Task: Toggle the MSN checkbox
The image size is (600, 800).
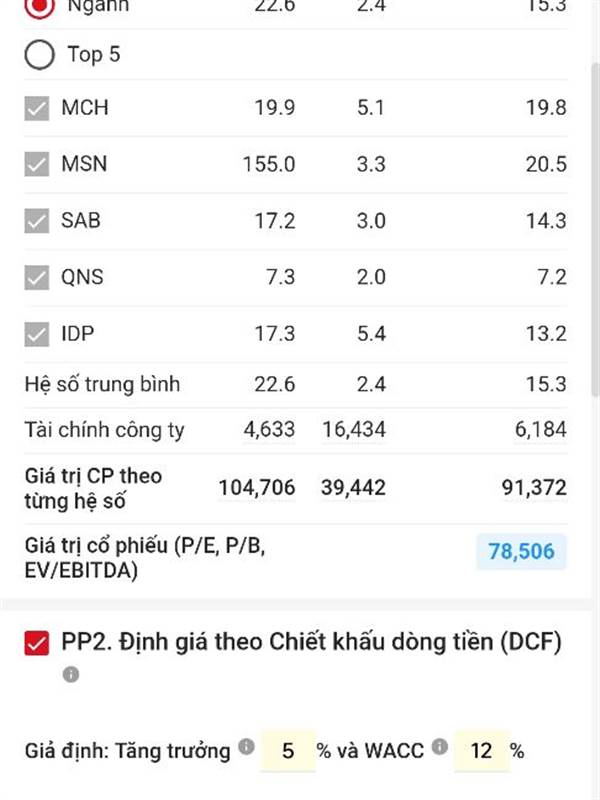Action: (37, 164)
